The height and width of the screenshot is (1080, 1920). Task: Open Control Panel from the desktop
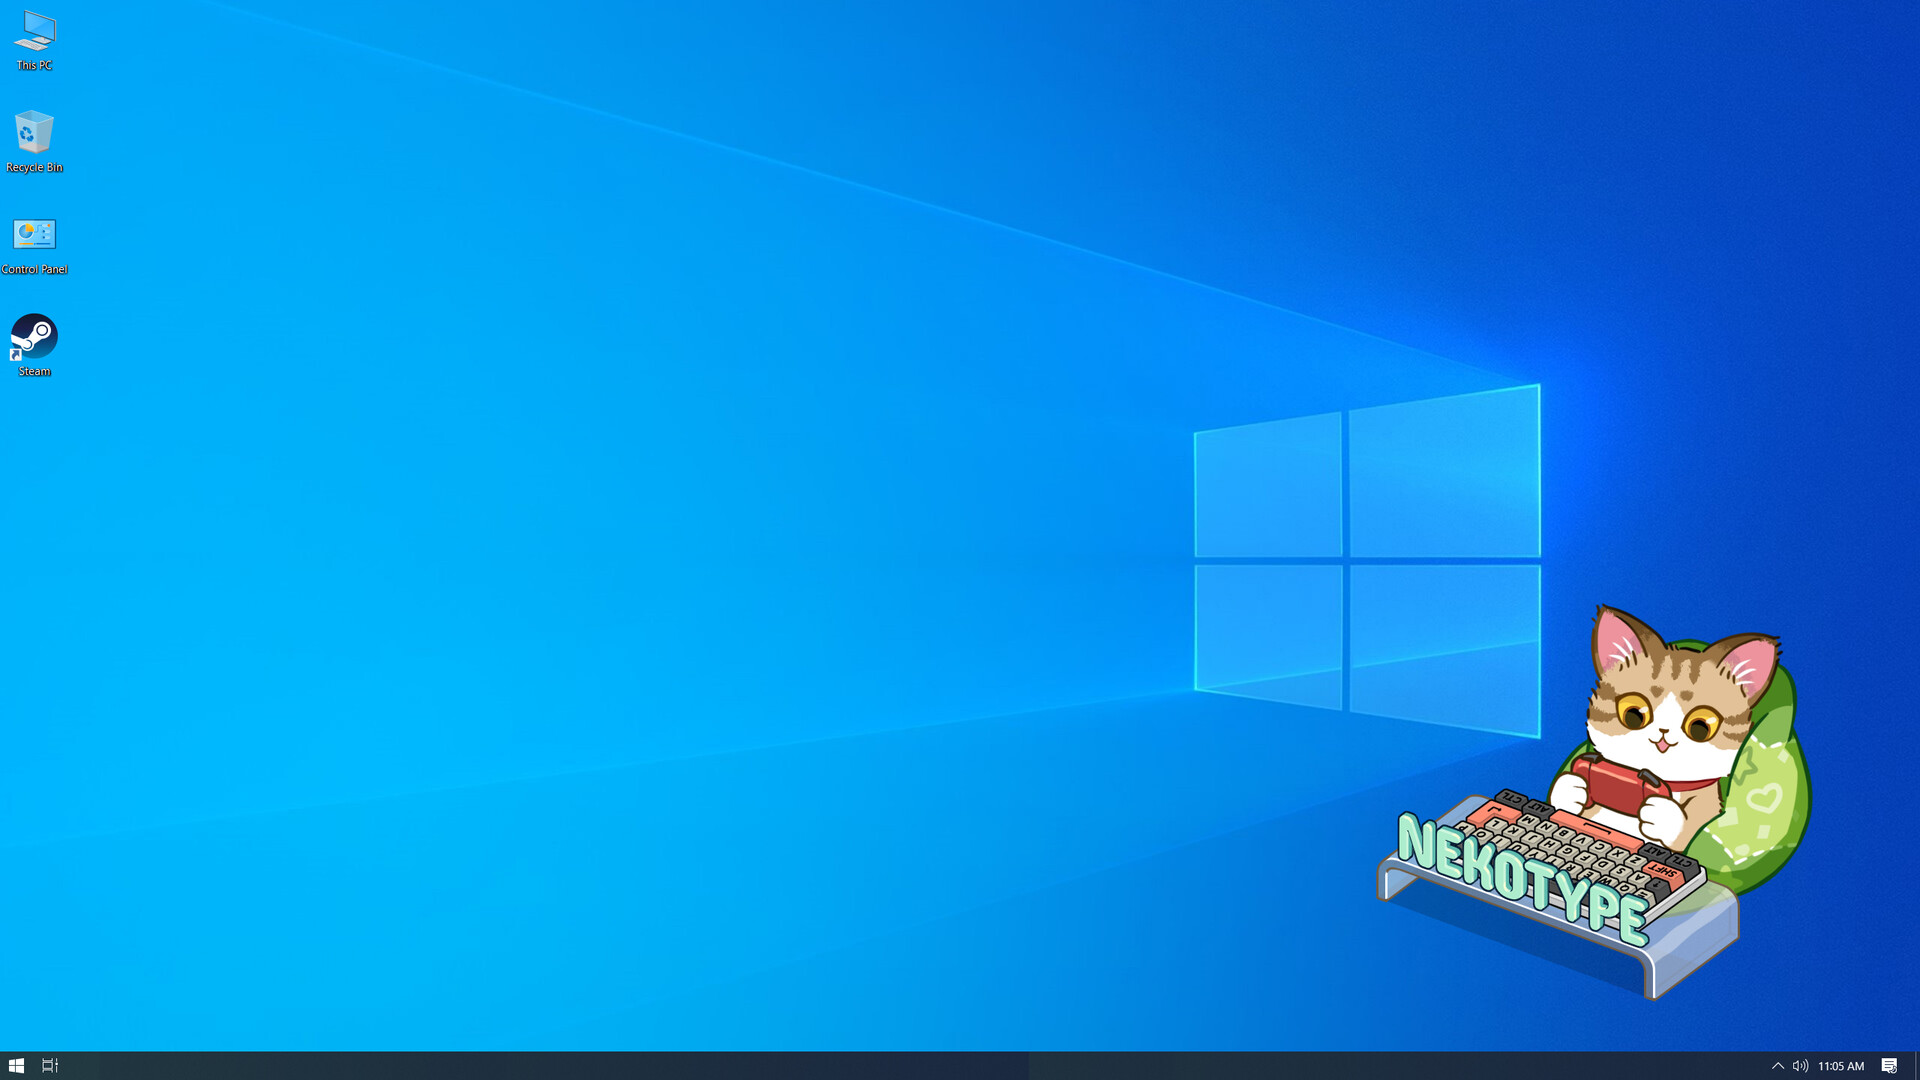tap(35, 234)
